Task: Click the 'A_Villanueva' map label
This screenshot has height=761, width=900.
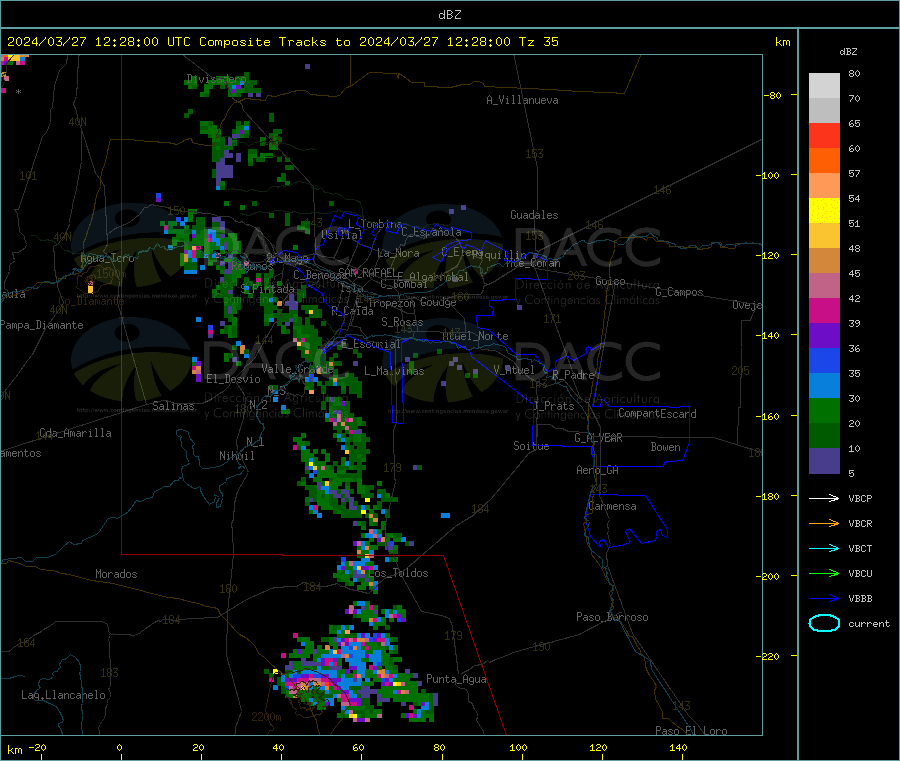Action: [522, 100]
